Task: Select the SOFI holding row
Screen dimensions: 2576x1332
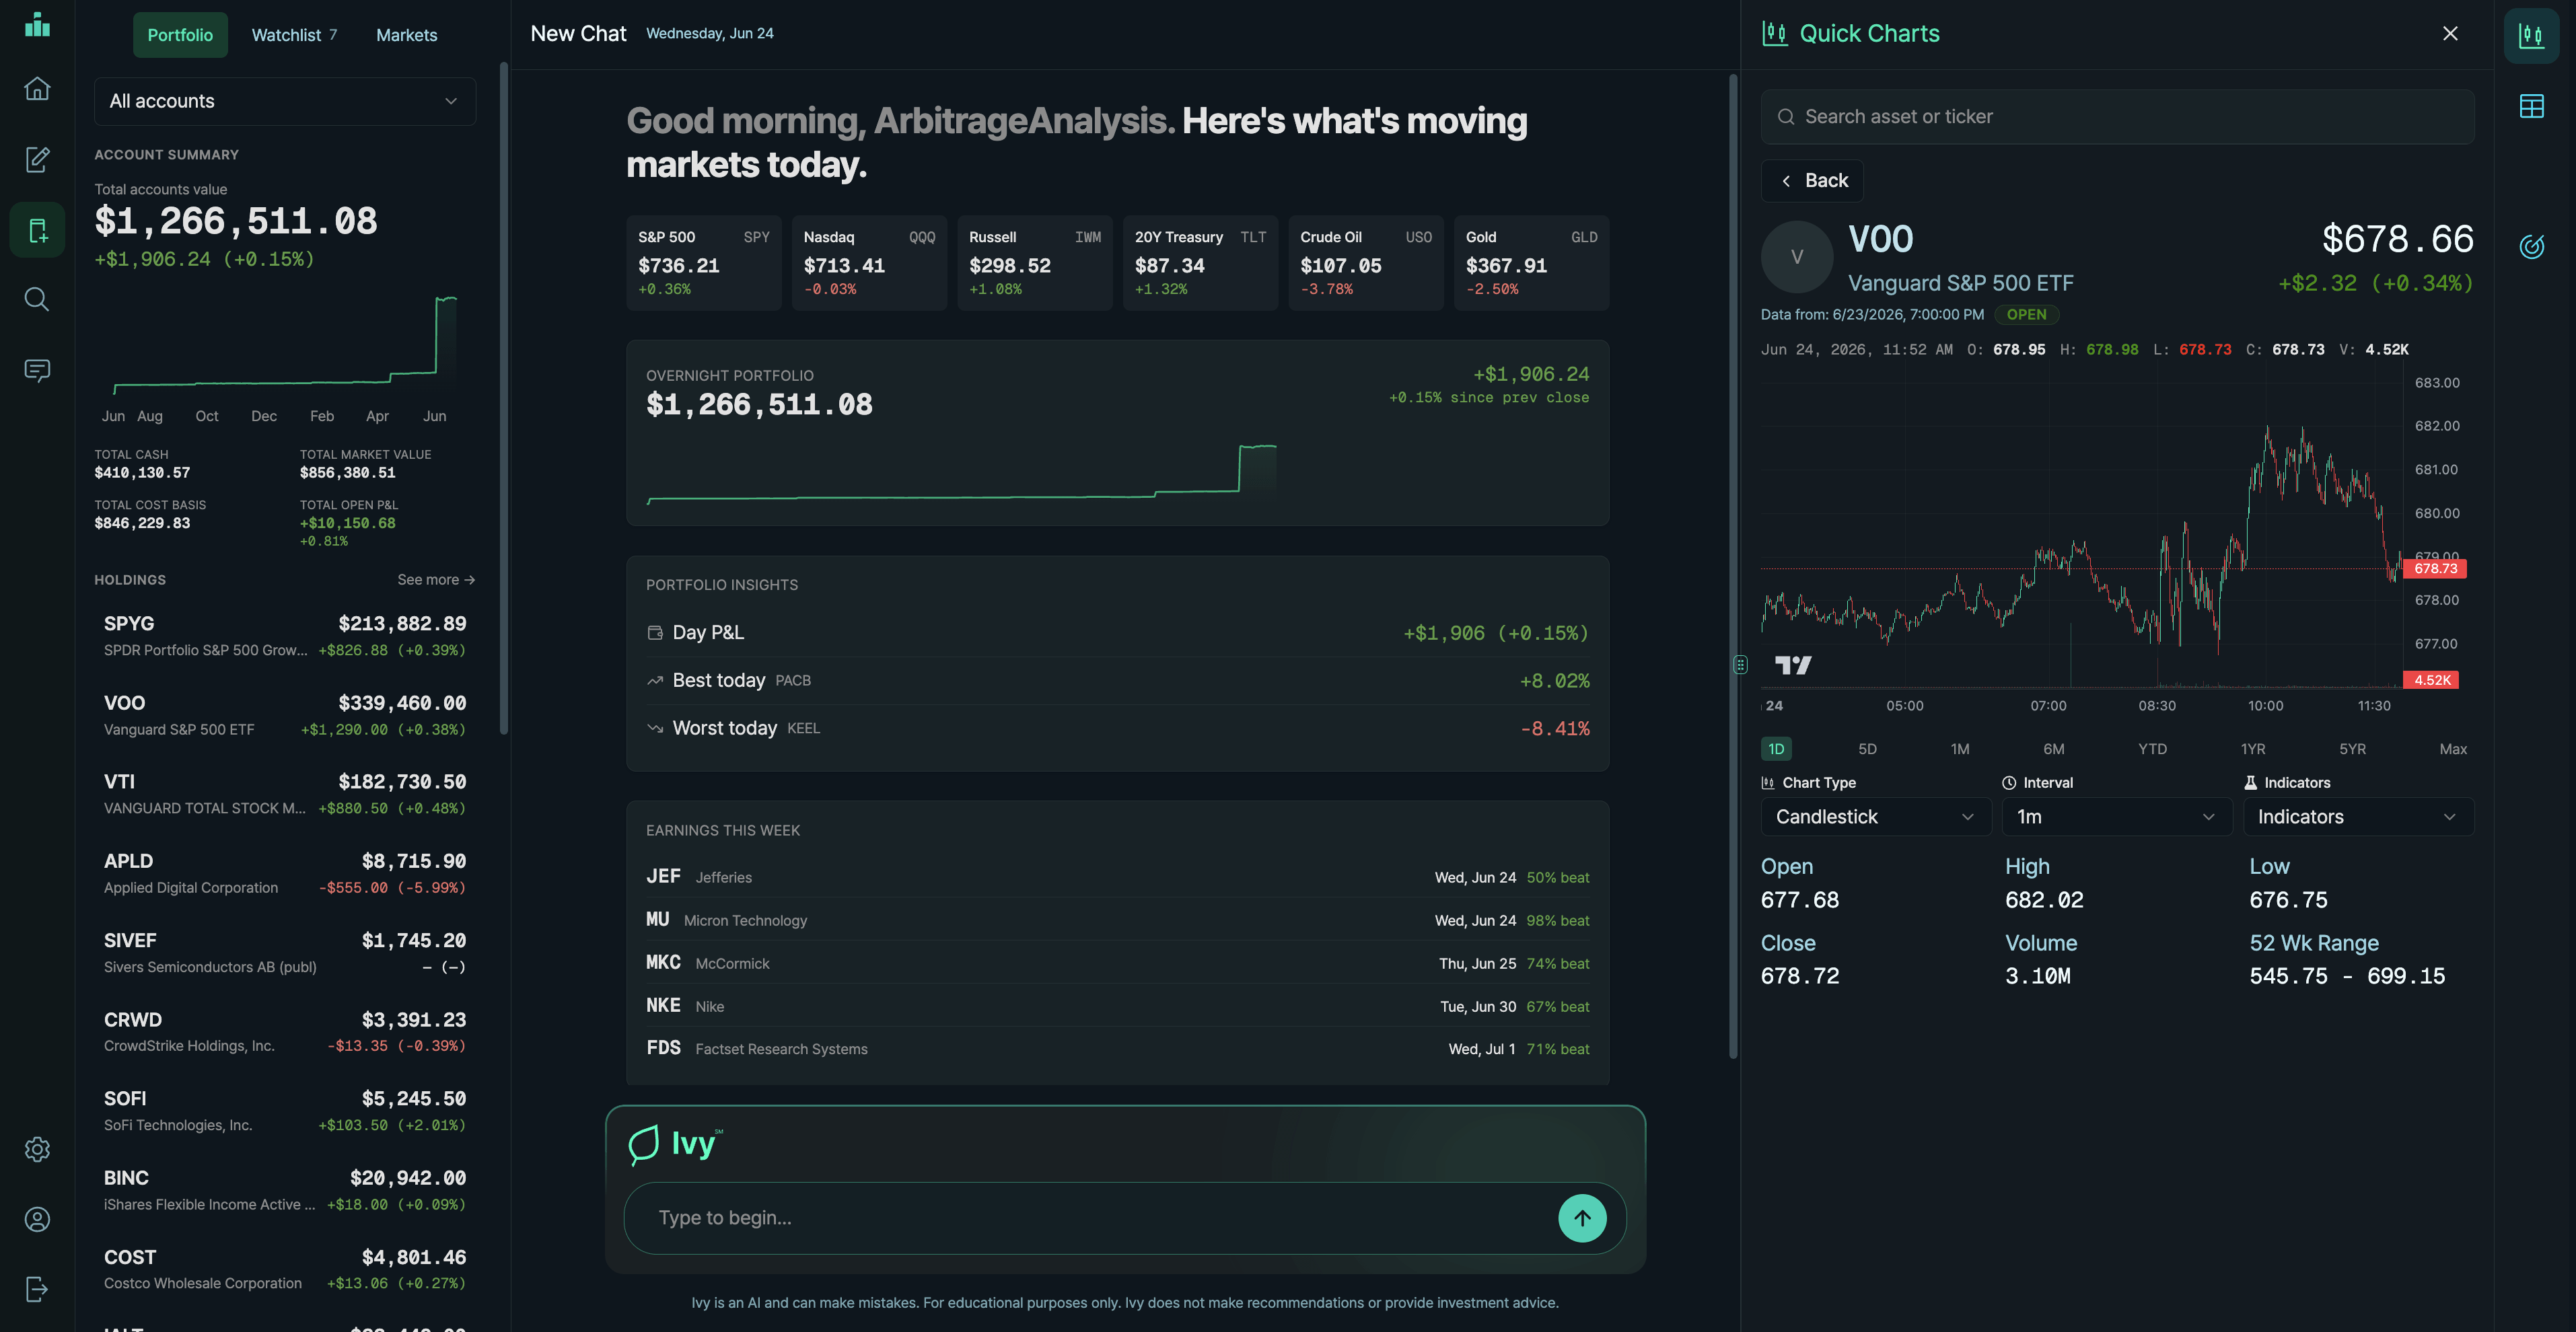Action: click(x=285, y=1111)
